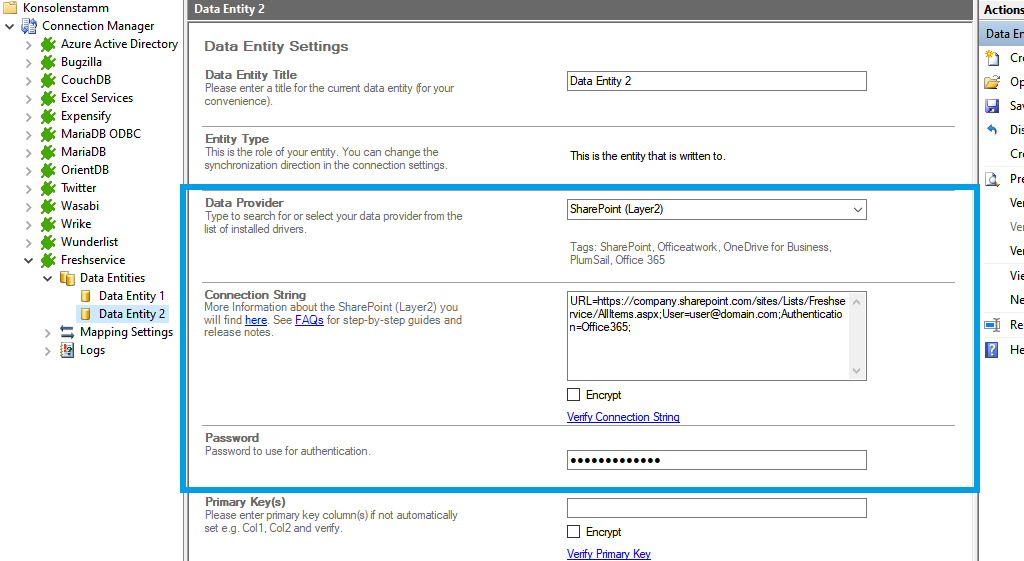1024x561 pixels.
Task: Click the Azure Active Directory connection icon
Action: pyautogui.click(x=48, y=44)
